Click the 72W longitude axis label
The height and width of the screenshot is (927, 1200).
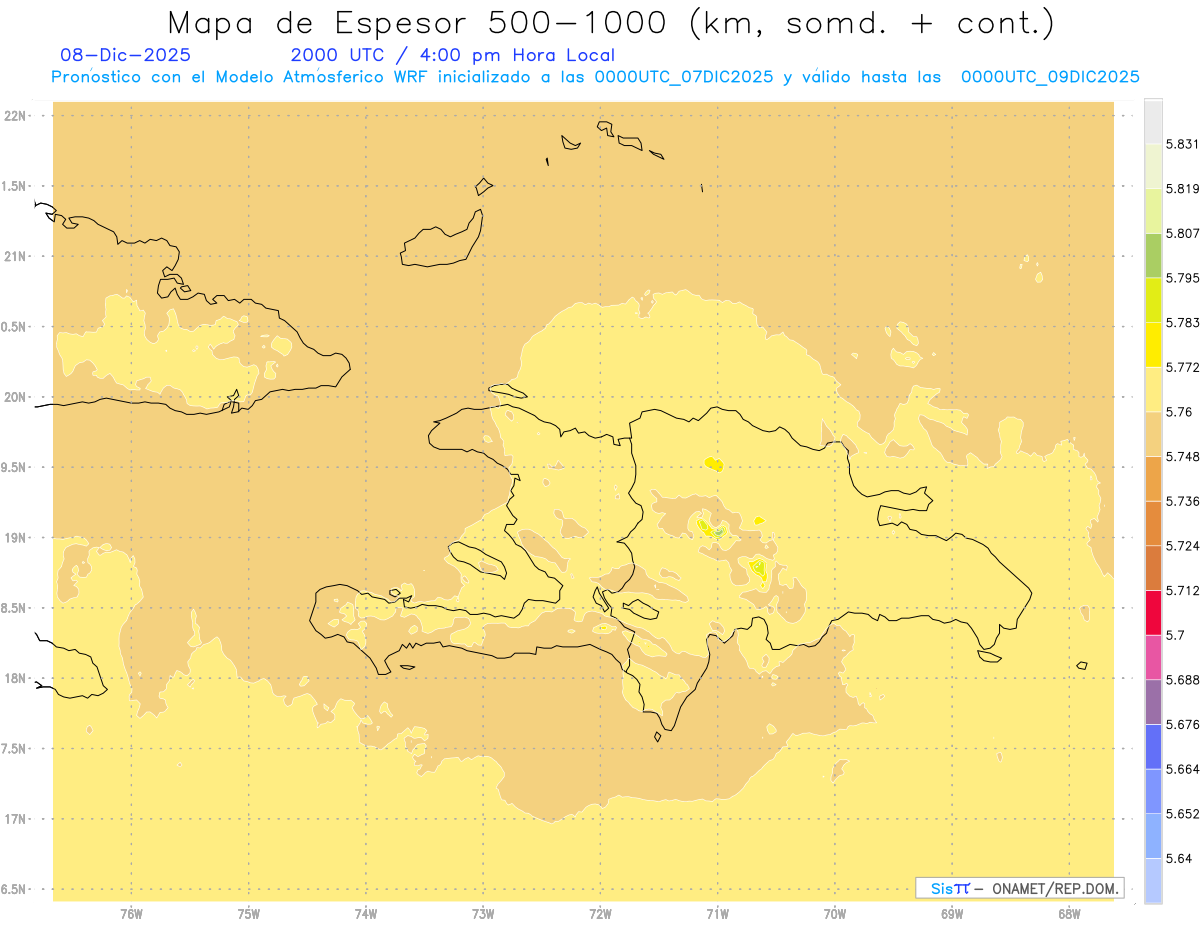[x=600, y=914]
